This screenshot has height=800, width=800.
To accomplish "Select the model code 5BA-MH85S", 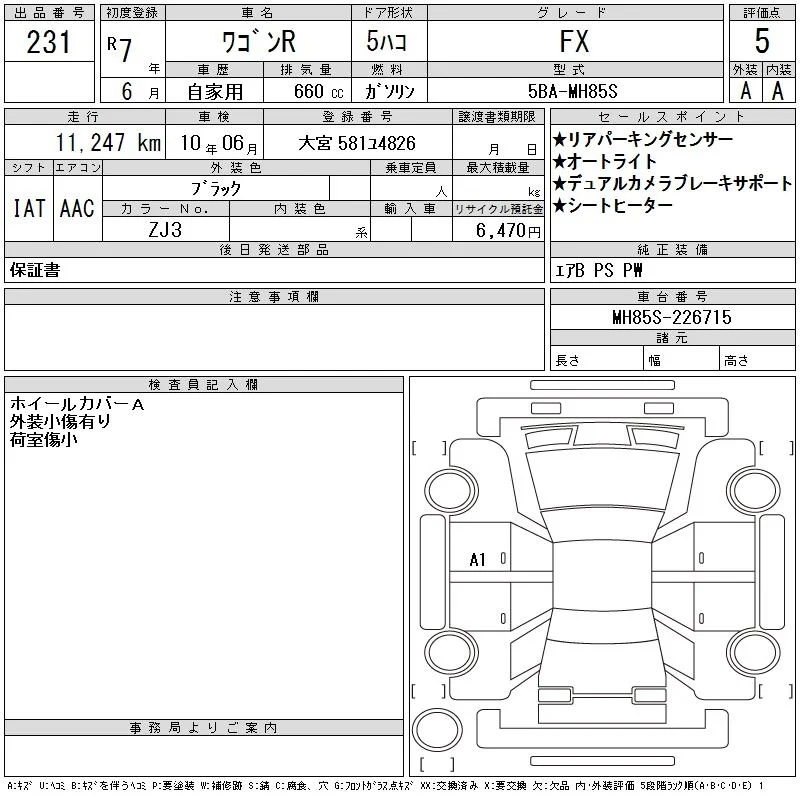I will [572, 91].
